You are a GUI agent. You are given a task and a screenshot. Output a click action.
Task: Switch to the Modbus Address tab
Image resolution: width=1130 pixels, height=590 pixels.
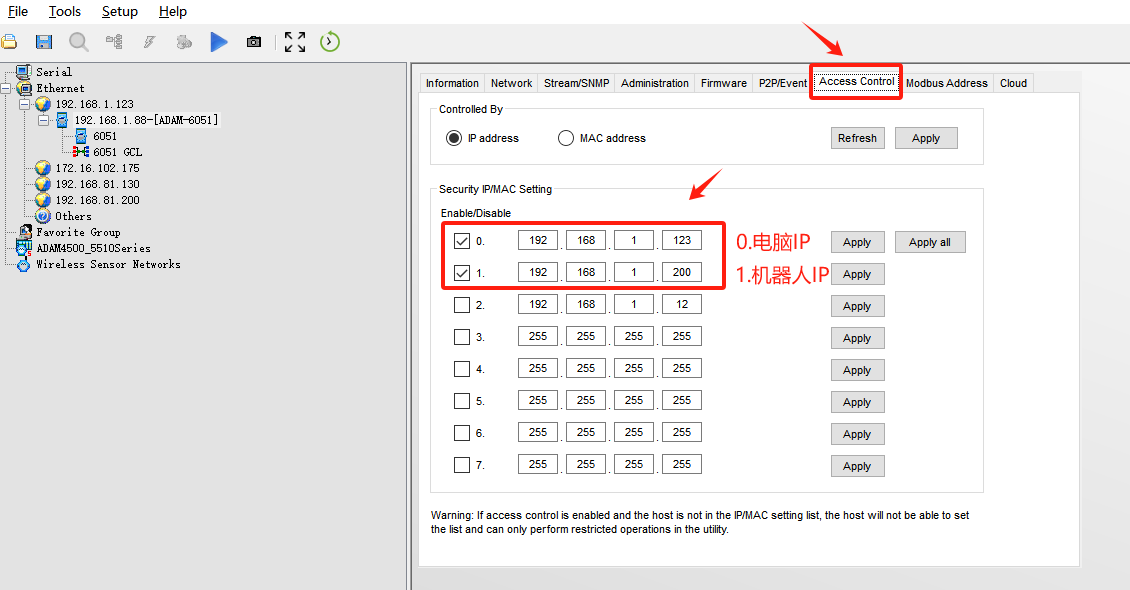tap(946, 83)
